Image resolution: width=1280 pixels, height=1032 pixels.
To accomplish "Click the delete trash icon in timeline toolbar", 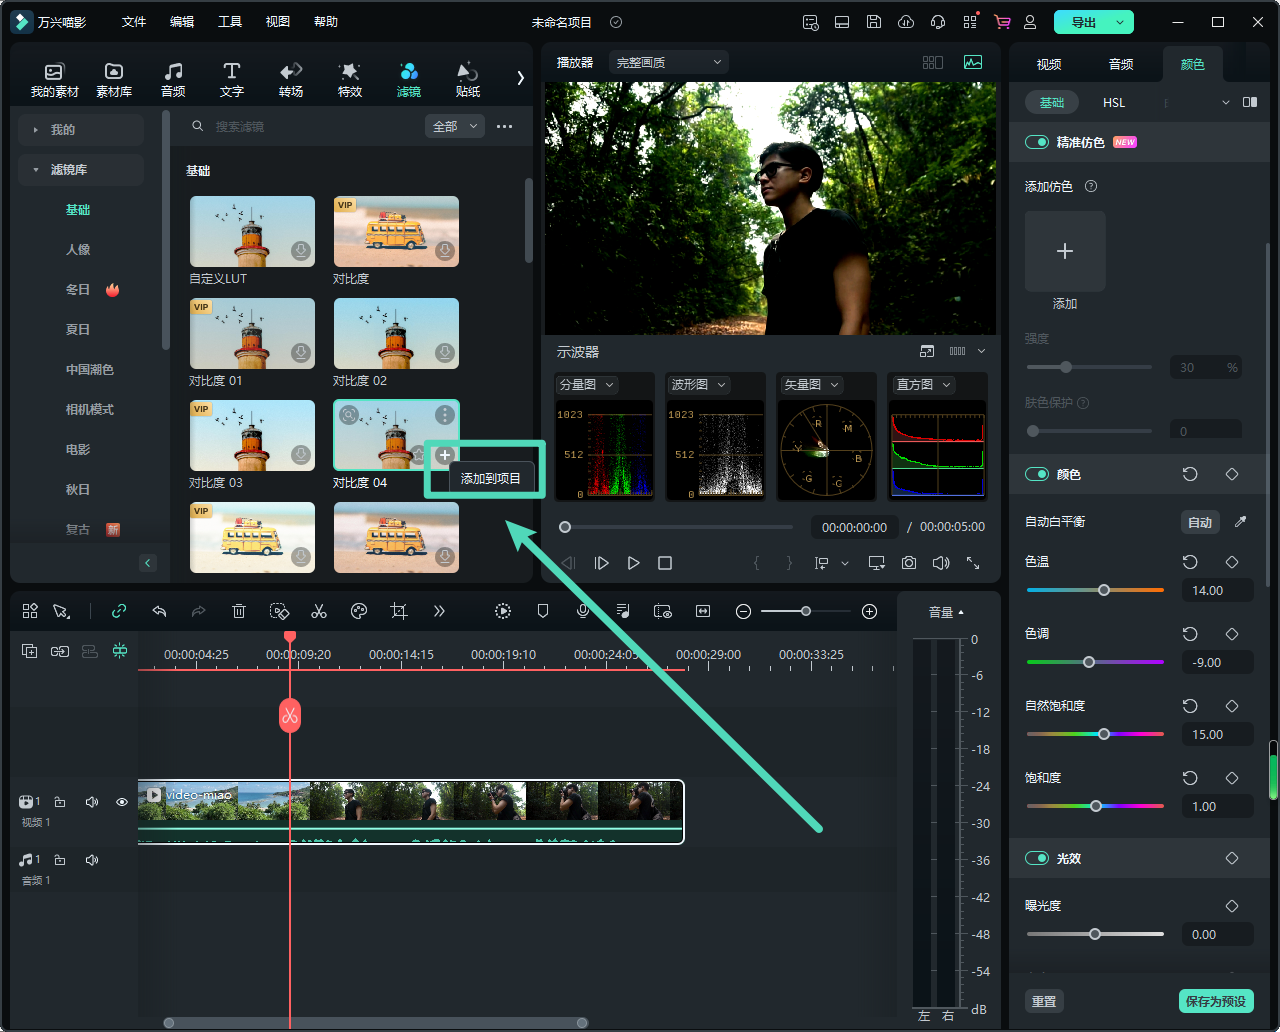I will [239, 611].
